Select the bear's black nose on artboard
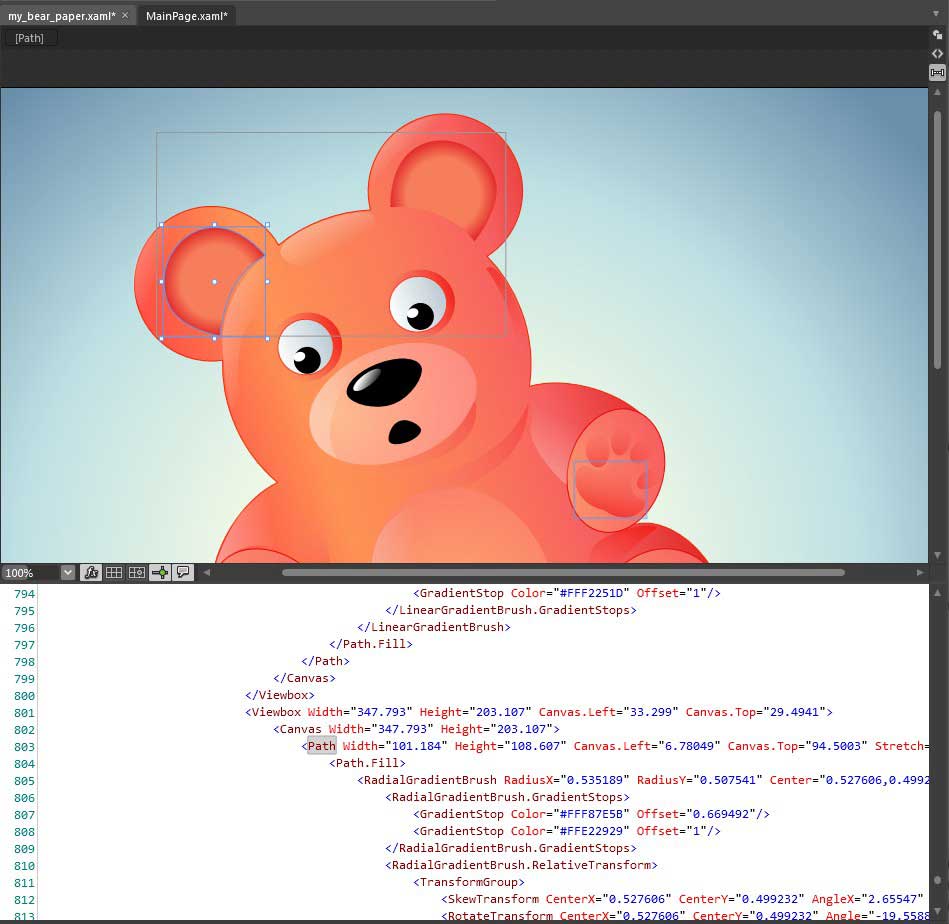Viewport: 949px width, 924px height. 384,381
